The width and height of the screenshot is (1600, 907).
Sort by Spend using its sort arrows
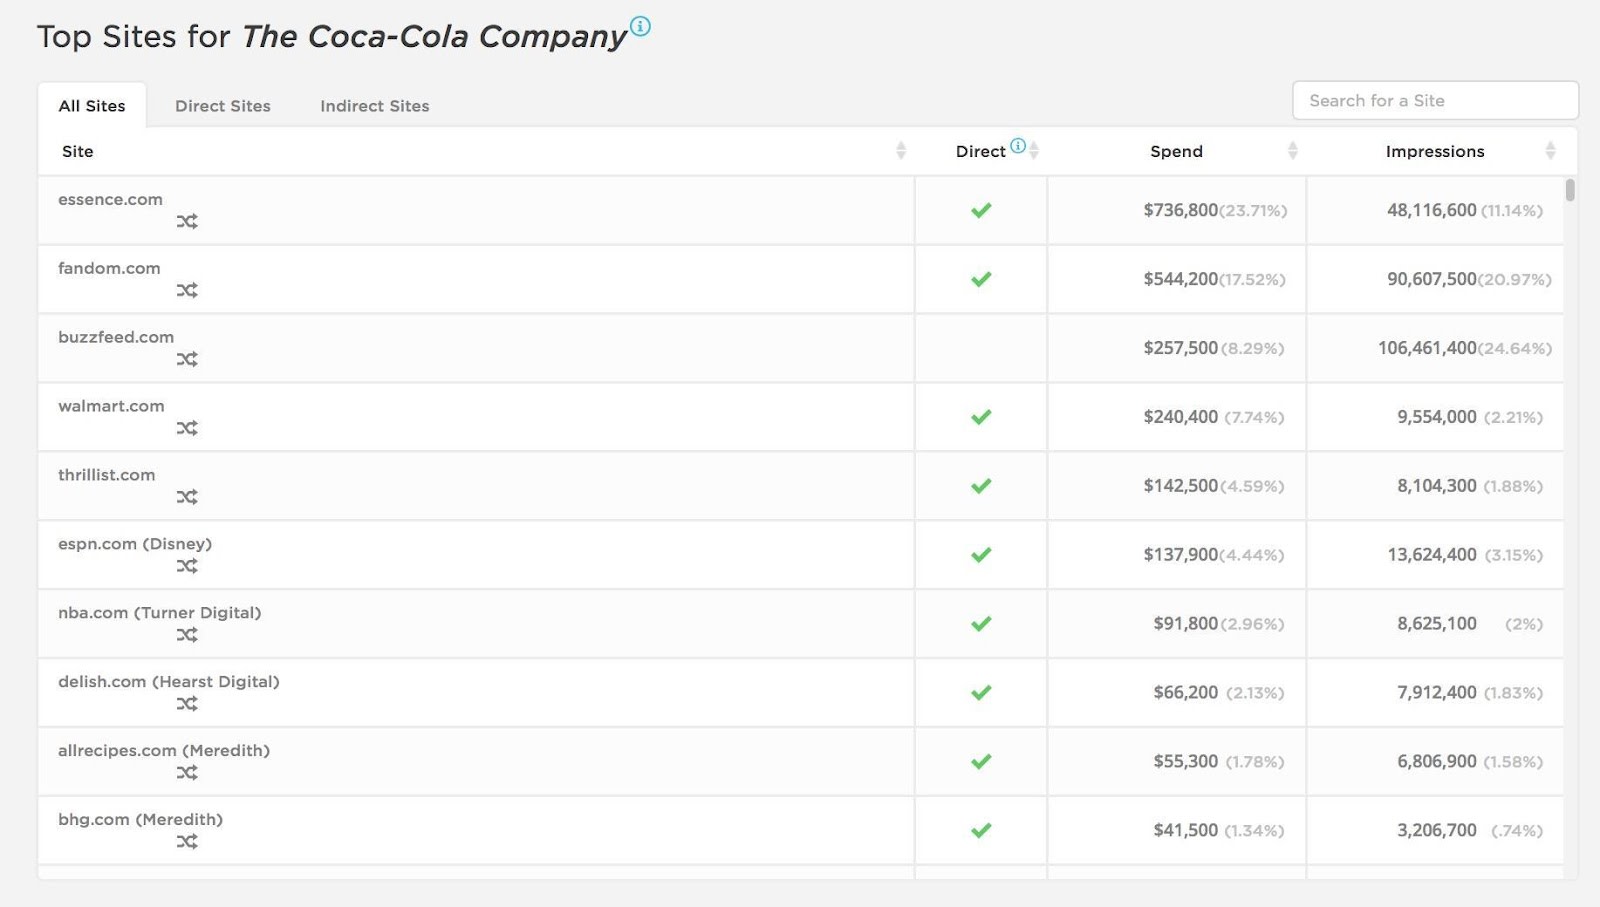coord(1292,151)
